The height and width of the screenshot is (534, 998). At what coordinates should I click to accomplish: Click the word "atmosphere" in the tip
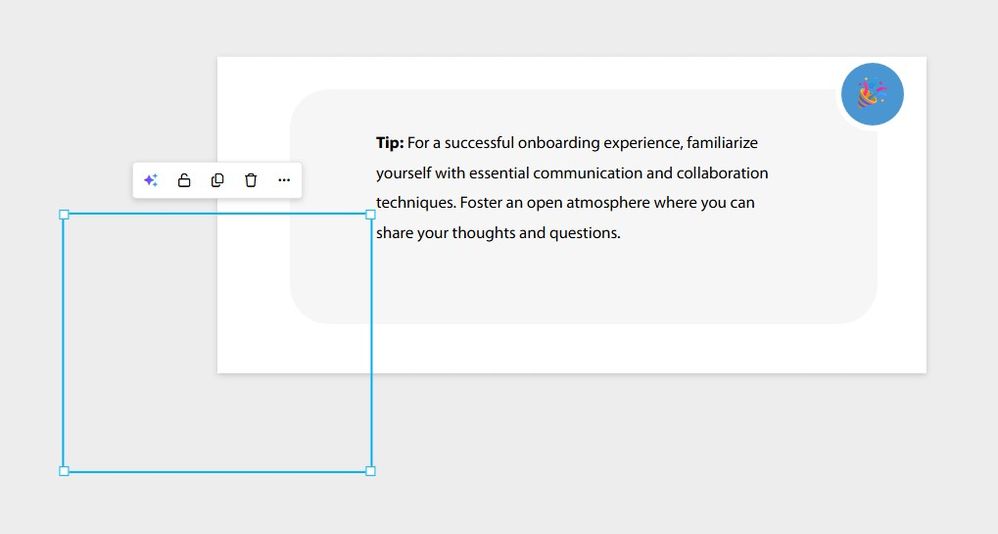click(x=607, y=203)
